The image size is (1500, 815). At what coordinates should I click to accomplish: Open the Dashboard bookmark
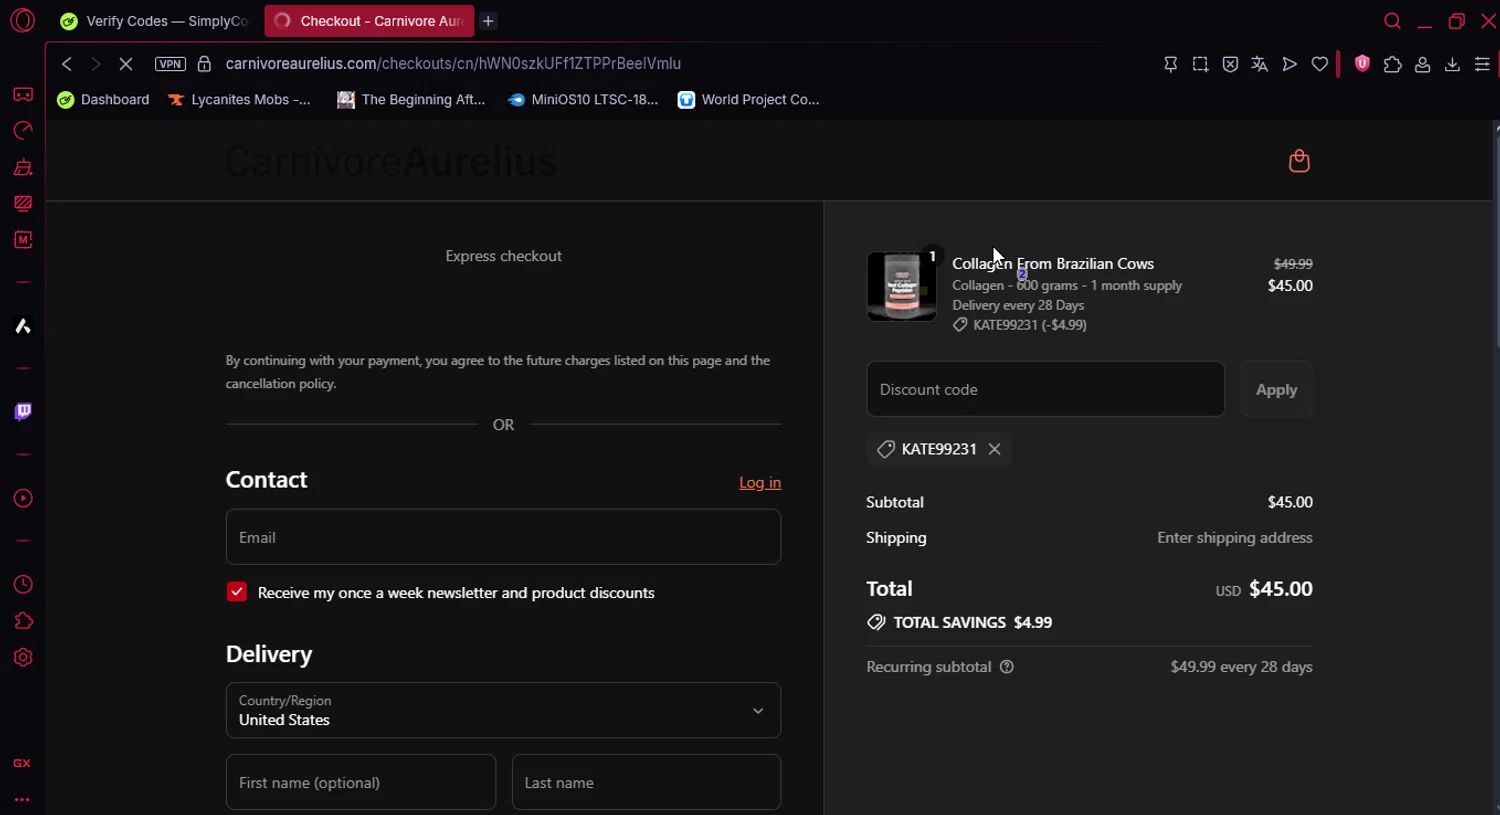[x=104, y=100]
